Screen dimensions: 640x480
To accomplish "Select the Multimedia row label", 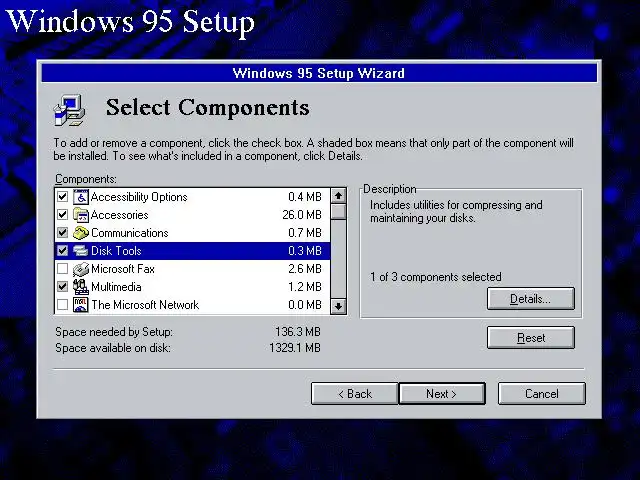I will pyautogui.click(x=116, y=287).
